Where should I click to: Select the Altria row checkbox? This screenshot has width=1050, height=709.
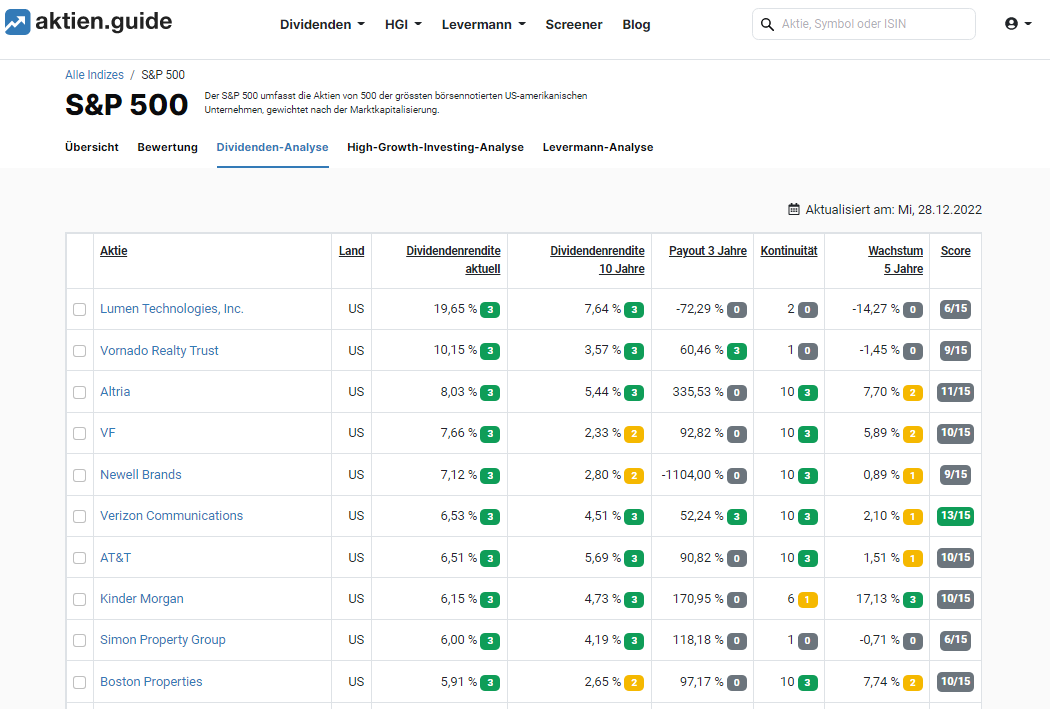click(x=80, y=392)
